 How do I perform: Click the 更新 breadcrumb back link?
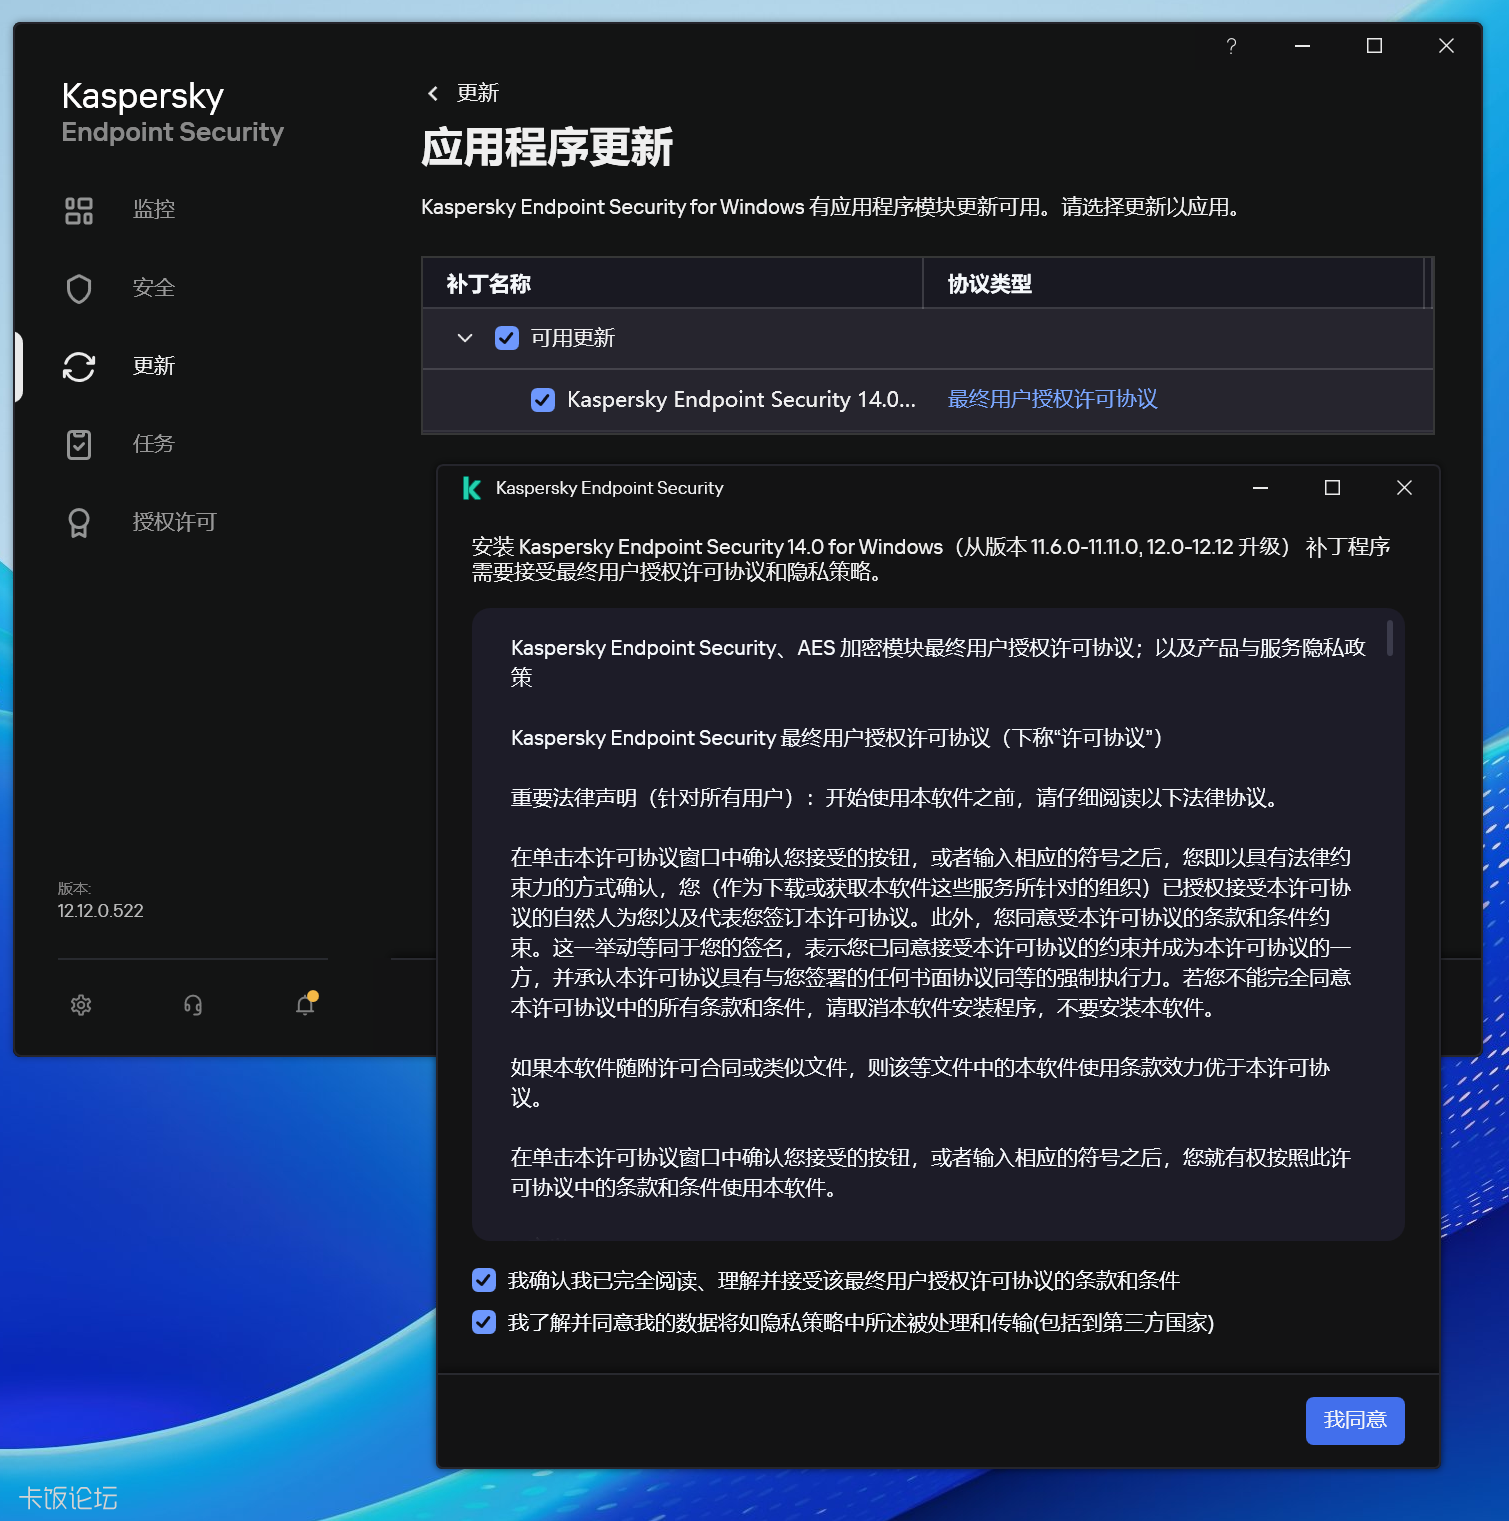478,93
